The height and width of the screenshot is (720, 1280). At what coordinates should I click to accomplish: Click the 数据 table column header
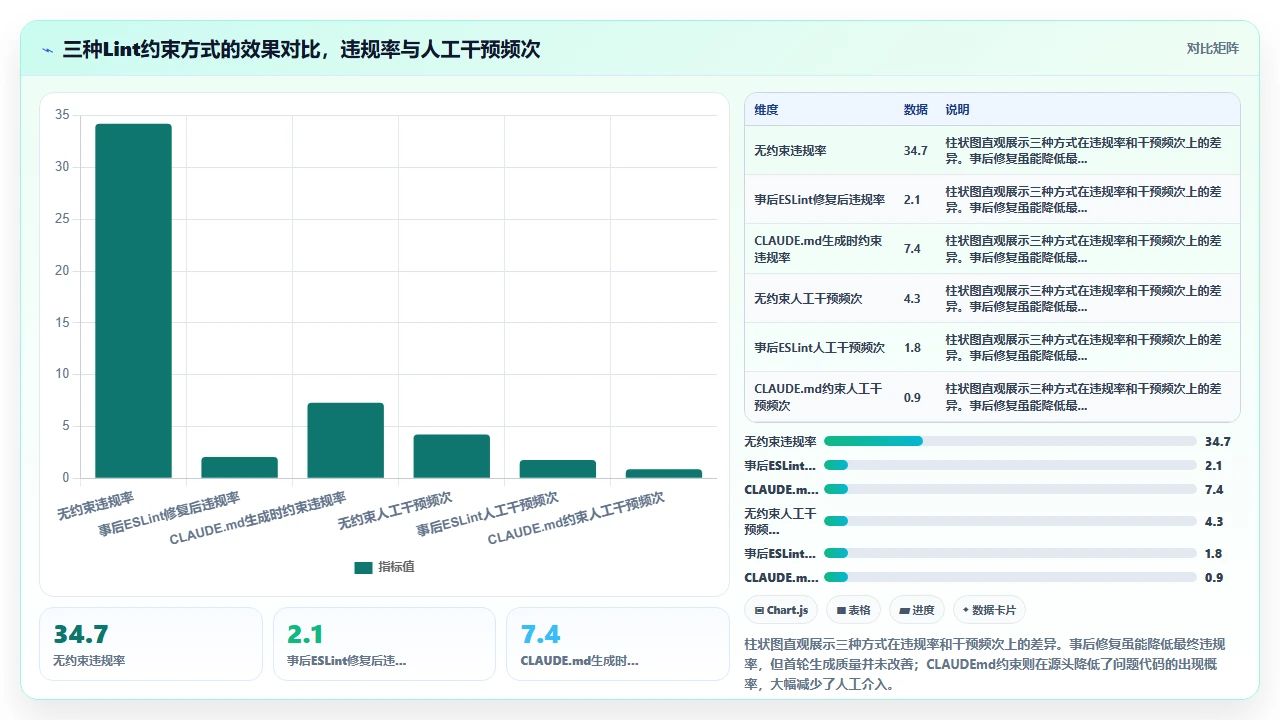(915, 110)
